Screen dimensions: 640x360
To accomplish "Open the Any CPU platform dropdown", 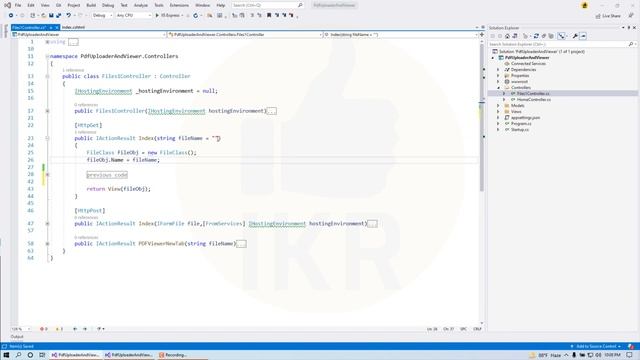I will point(133,16).
